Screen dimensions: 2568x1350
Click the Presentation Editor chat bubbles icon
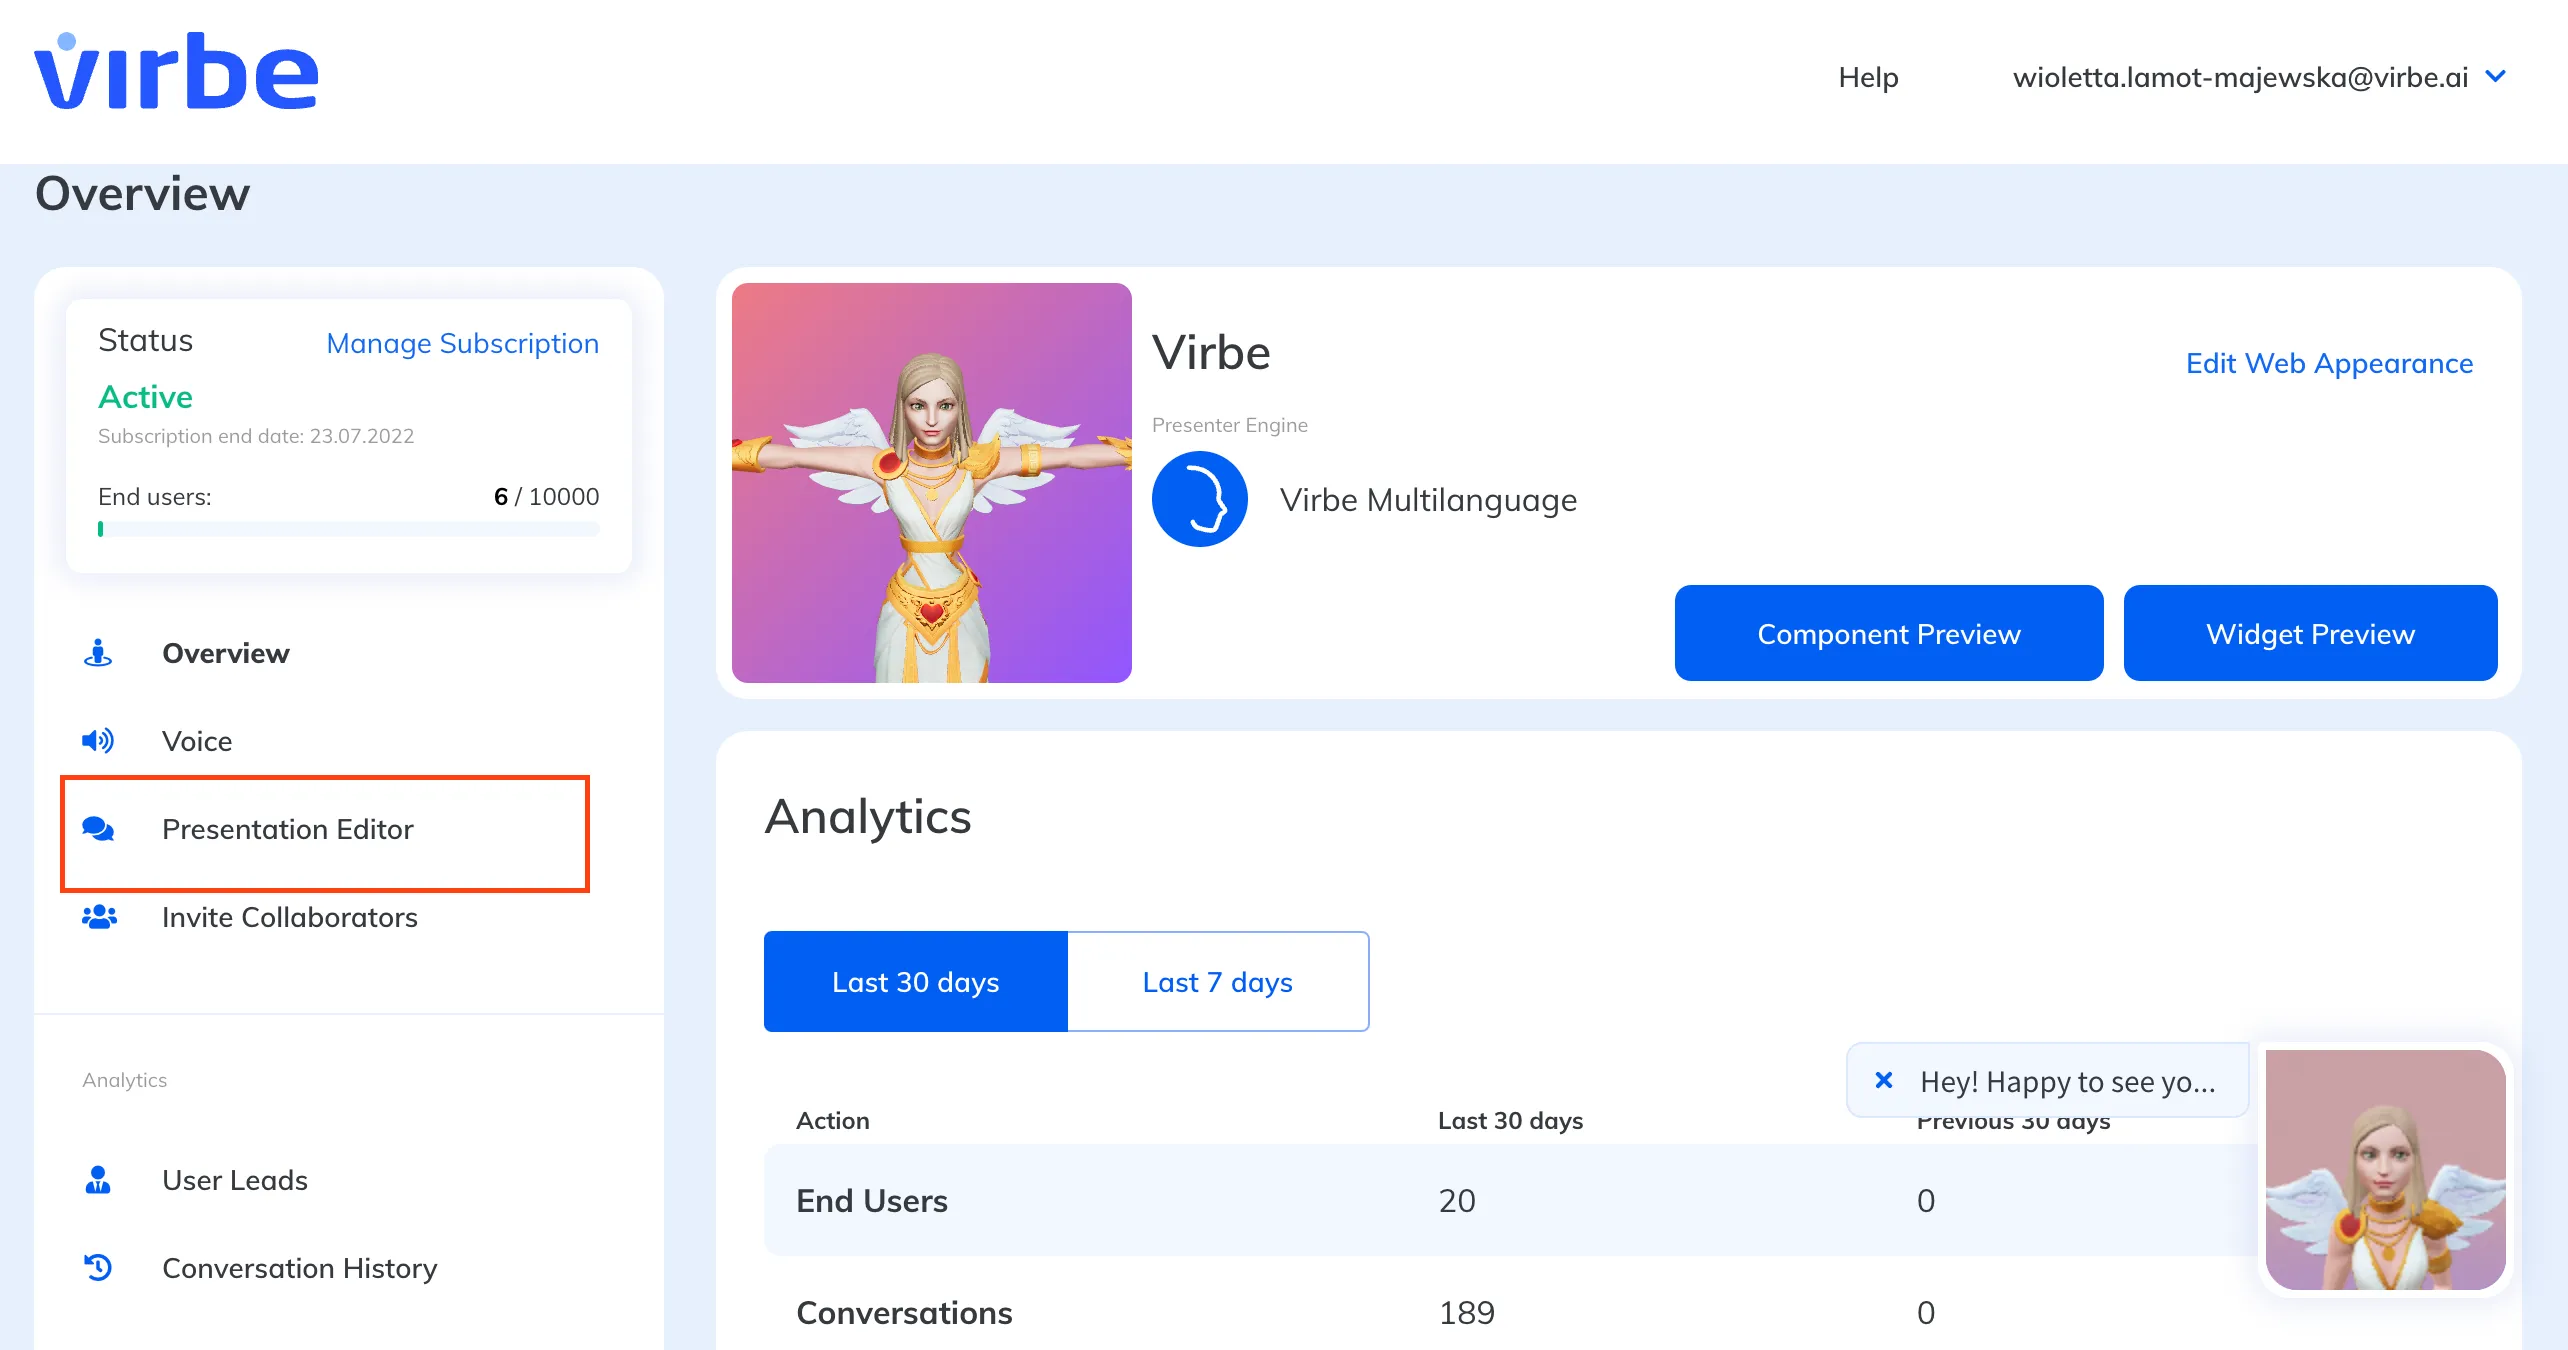click(98, 829)
